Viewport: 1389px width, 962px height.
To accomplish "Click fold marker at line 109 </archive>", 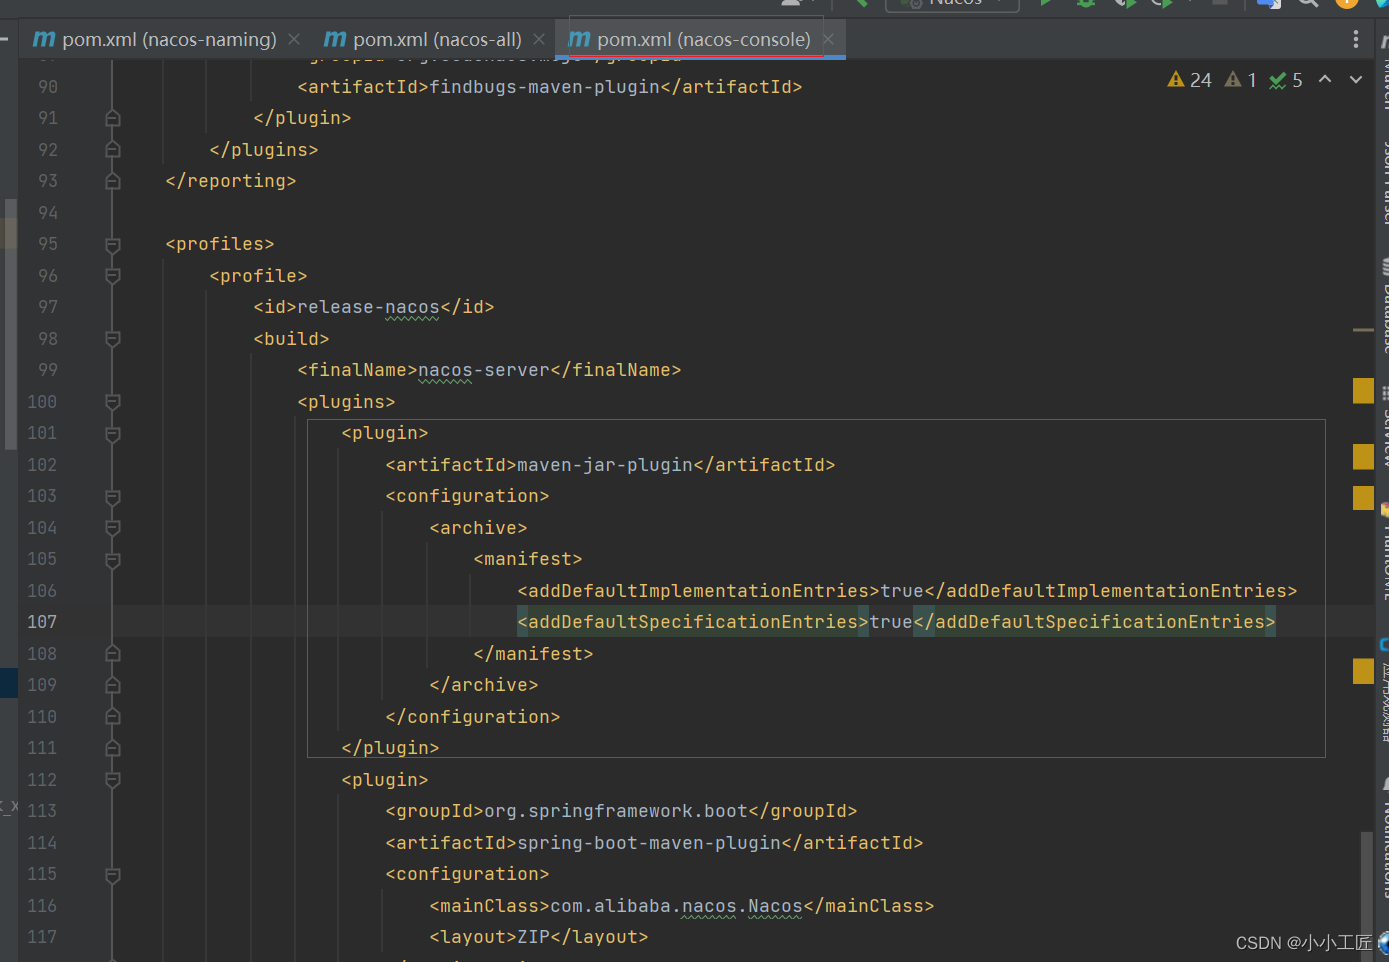I will click(113, 685).
